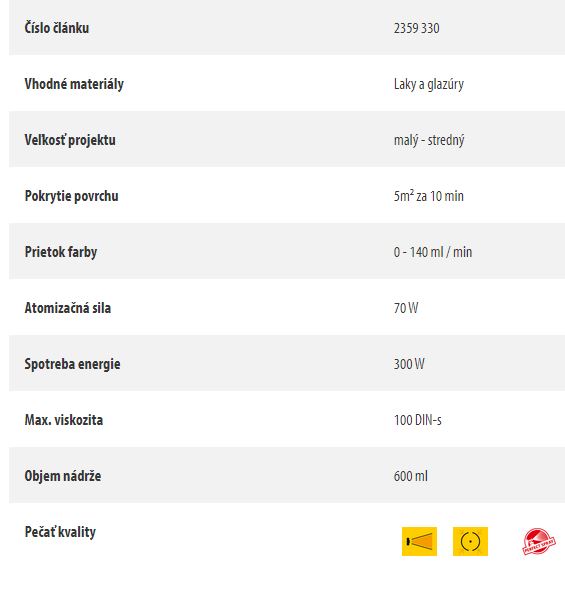The width and height of the screenshot is (565, 593).
Task: Click the yellow spray jet icon
Action: [x=419, y=541]
